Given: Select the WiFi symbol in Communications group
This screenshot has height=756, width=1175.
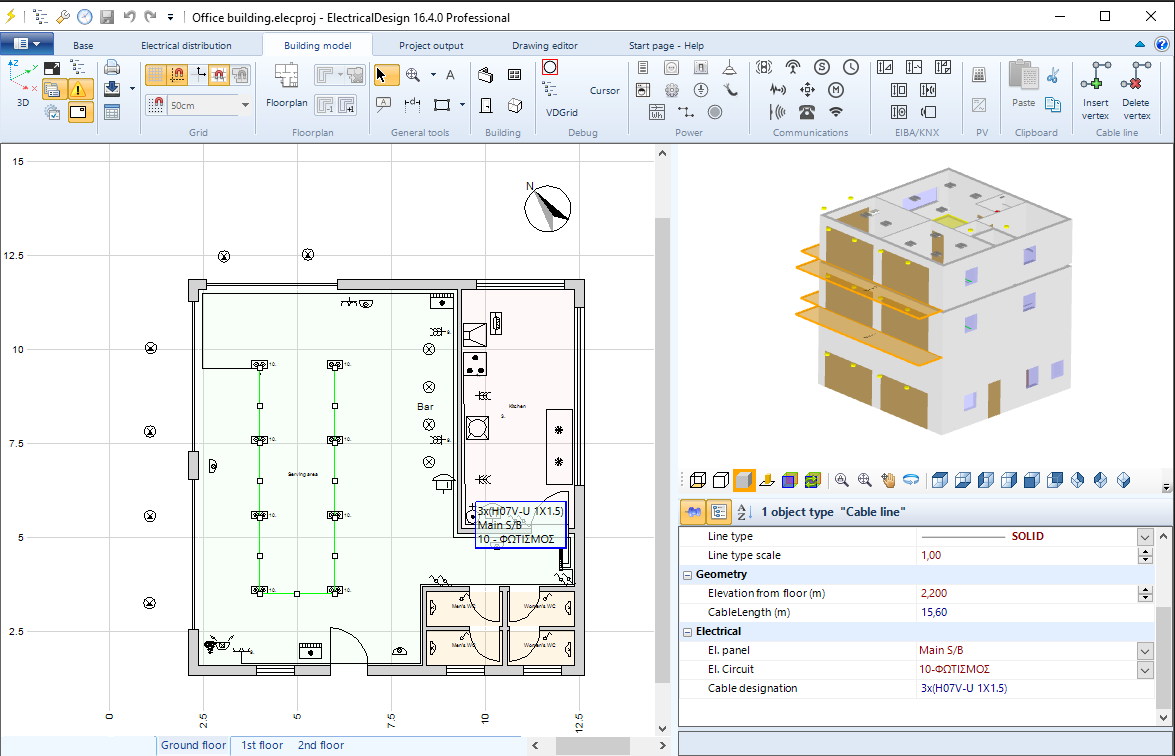Looking at the screenshot, I should tap(836, 112).
